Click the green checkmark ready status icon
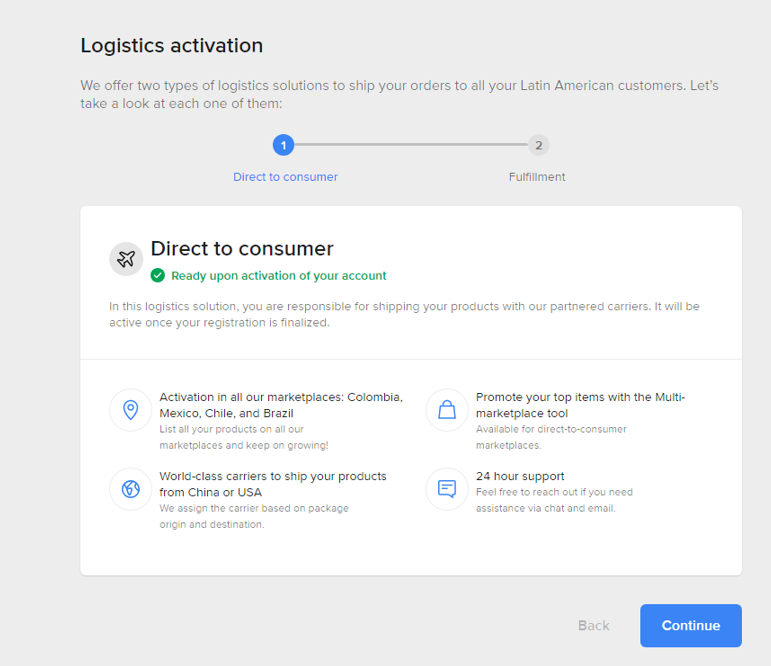Screen dimensions: 771x666 pos(158,275)
